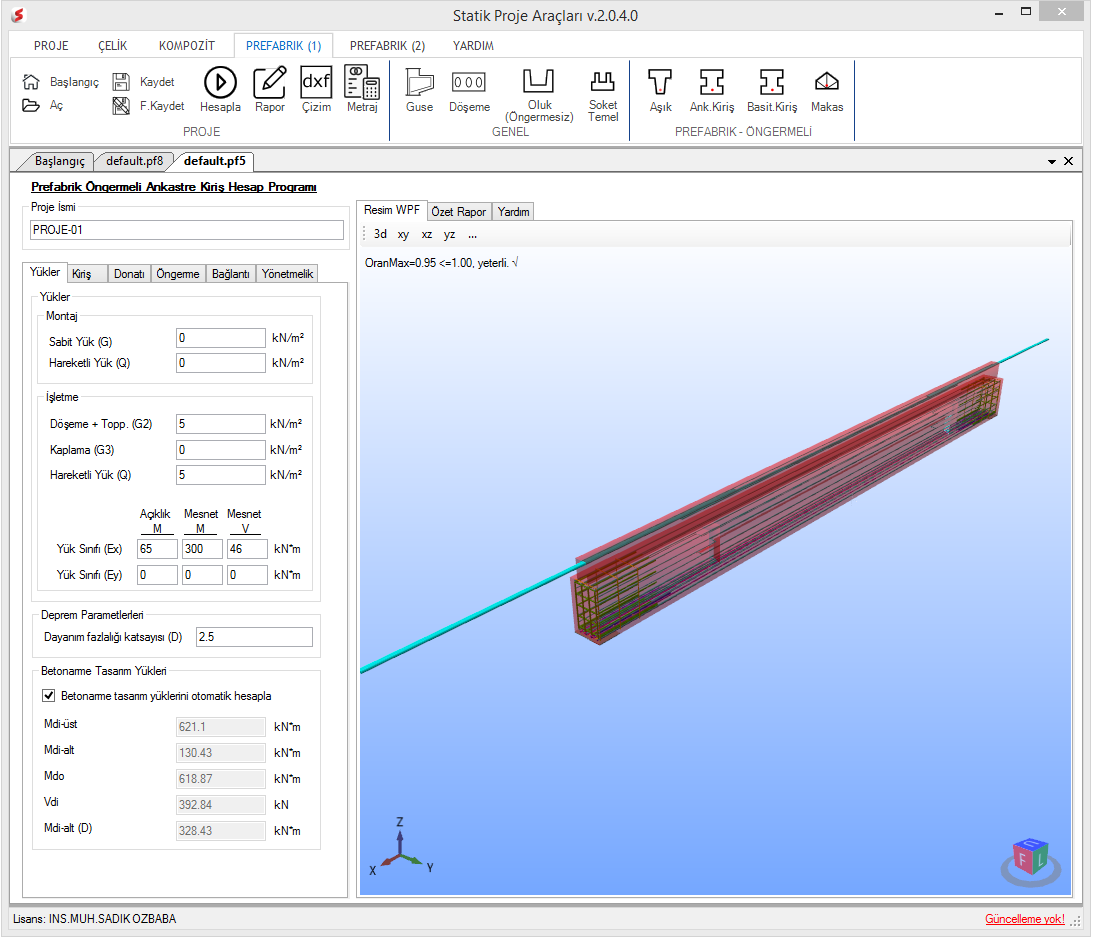Set view to xz plane

click(427, 234)
